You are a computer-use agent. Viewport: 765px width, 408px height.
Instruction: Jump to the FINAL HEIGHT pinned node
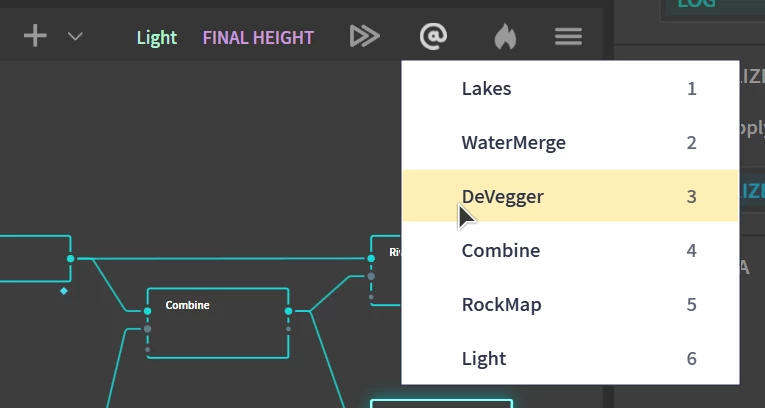258,38
